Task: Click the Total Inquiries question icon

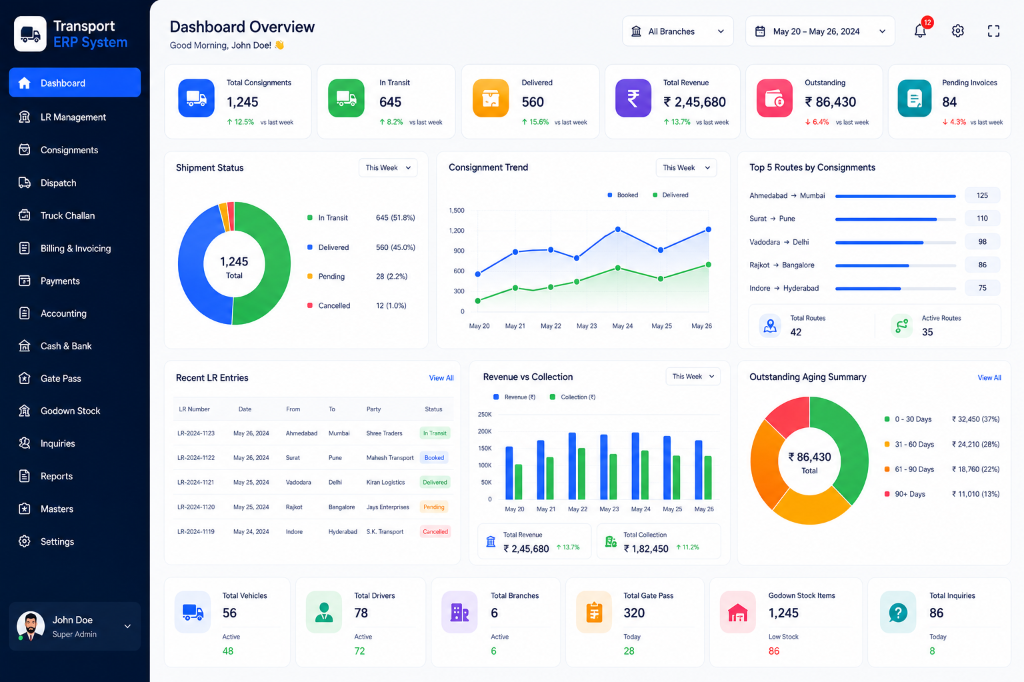Action: (x=898, y=612)
